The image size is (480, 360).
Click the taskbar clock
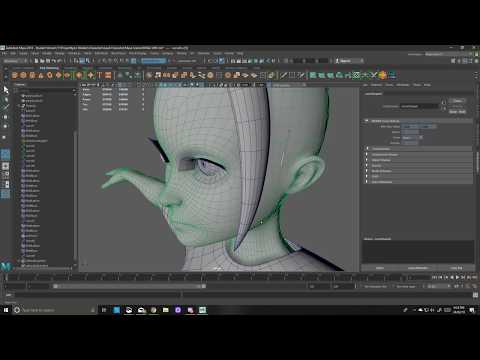(x=459, y=310)
